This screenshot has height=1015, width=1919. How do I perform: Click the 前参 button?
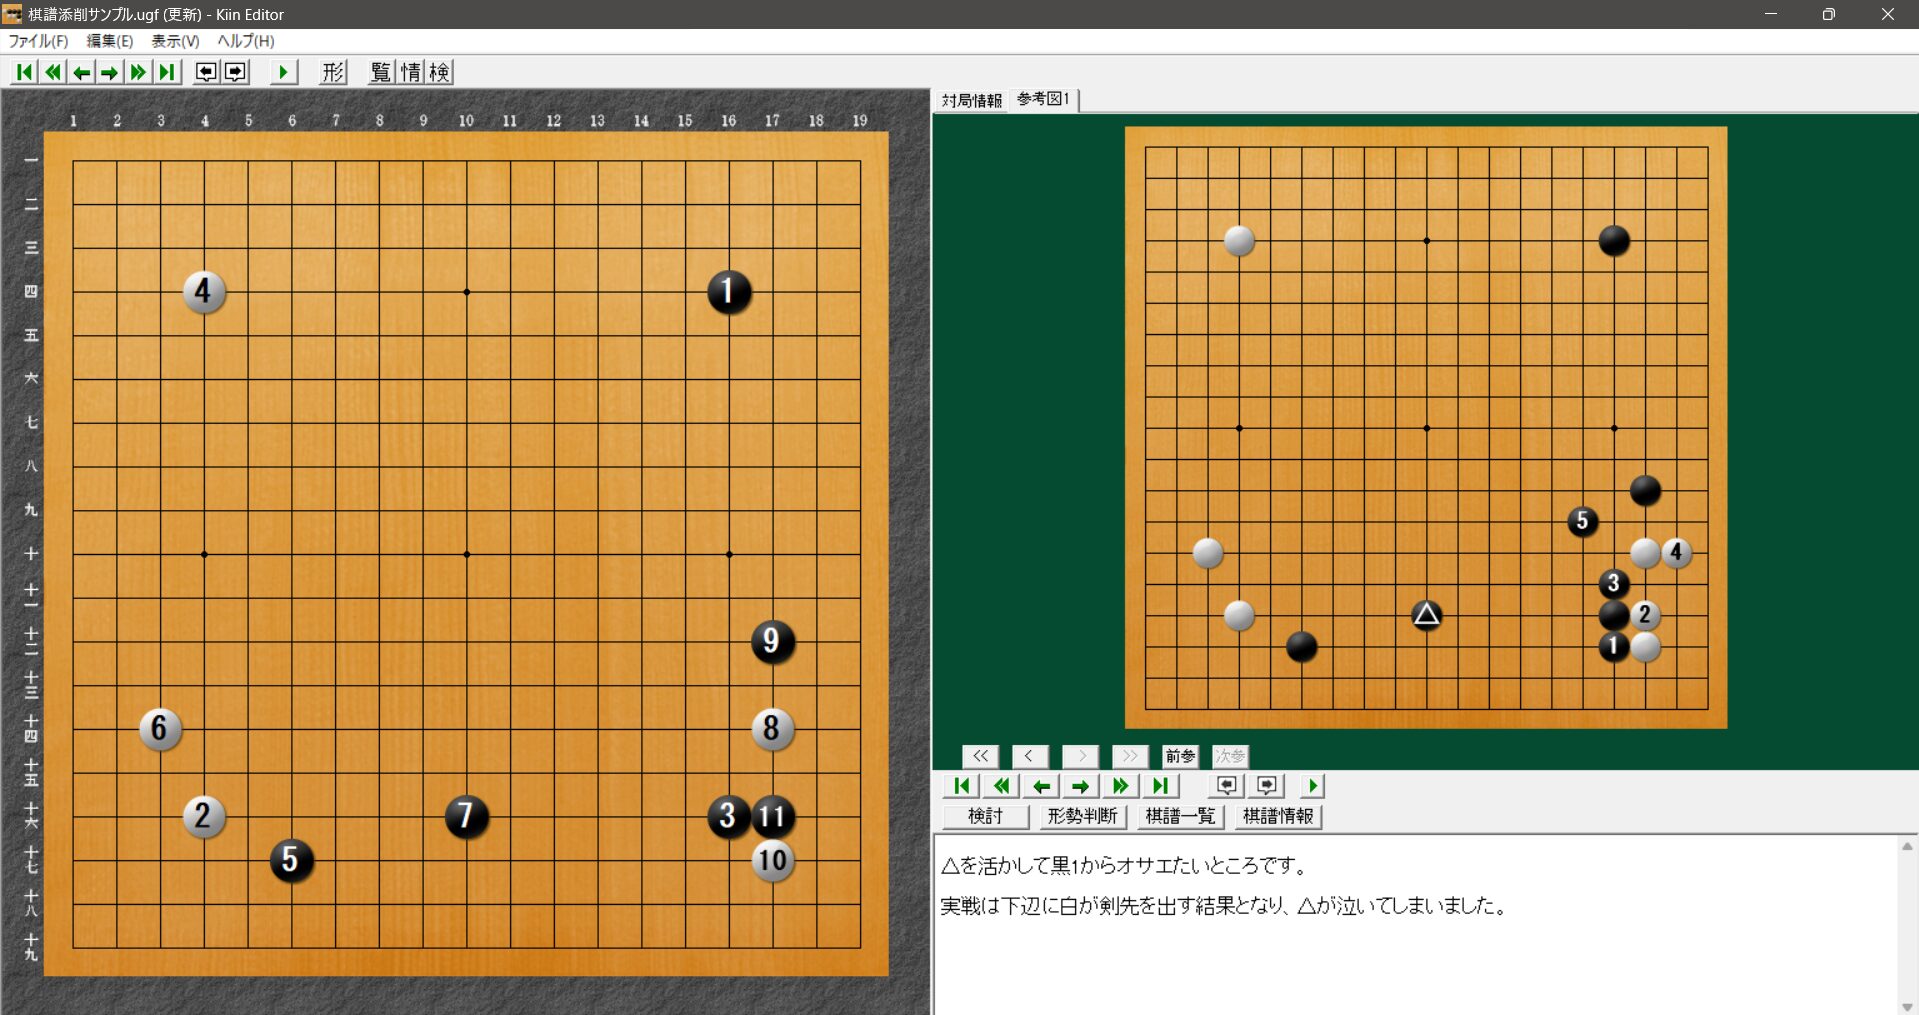(x=1179, y=756)
